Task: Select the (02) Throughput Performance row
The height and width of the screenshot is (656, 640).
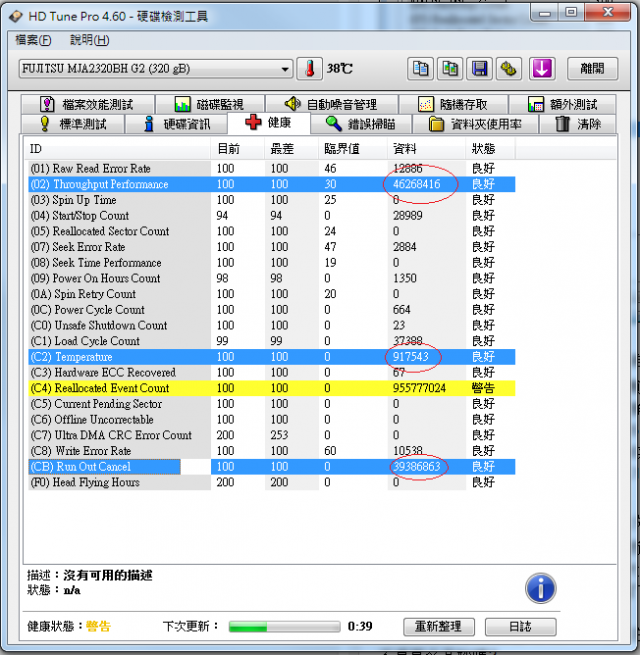Action: (271, 184)
